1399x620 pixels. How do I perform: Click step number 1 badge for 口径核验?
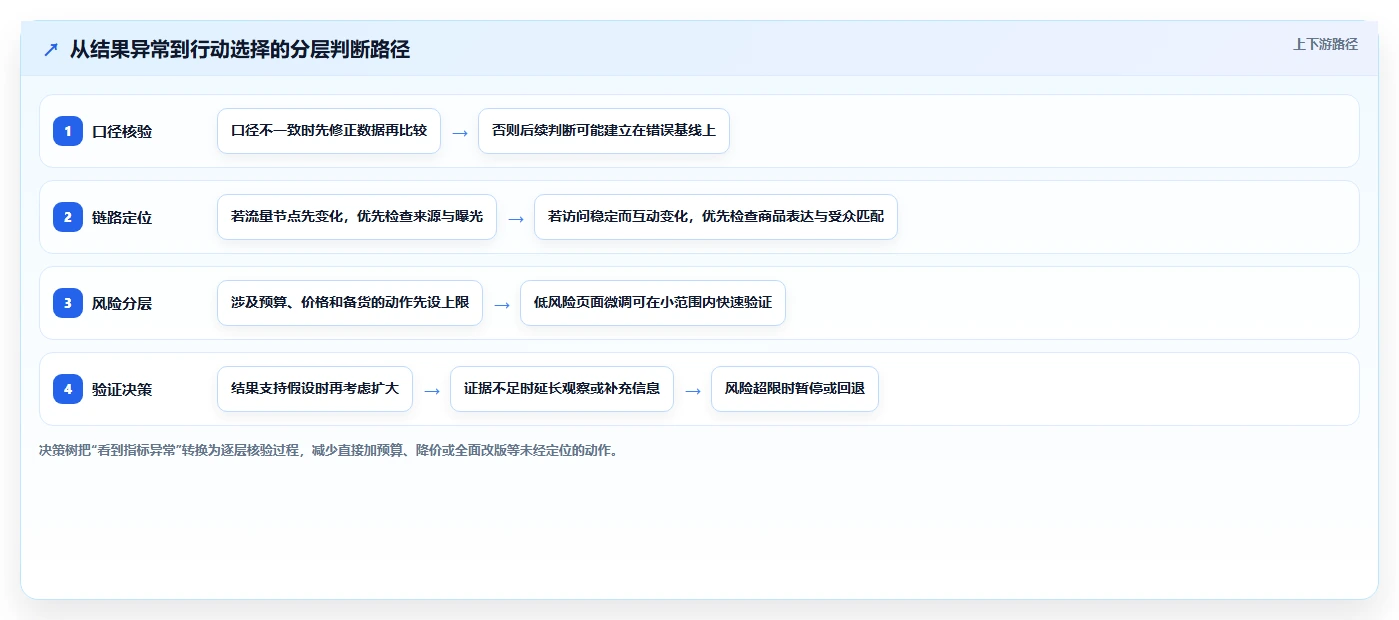(68, 131)
